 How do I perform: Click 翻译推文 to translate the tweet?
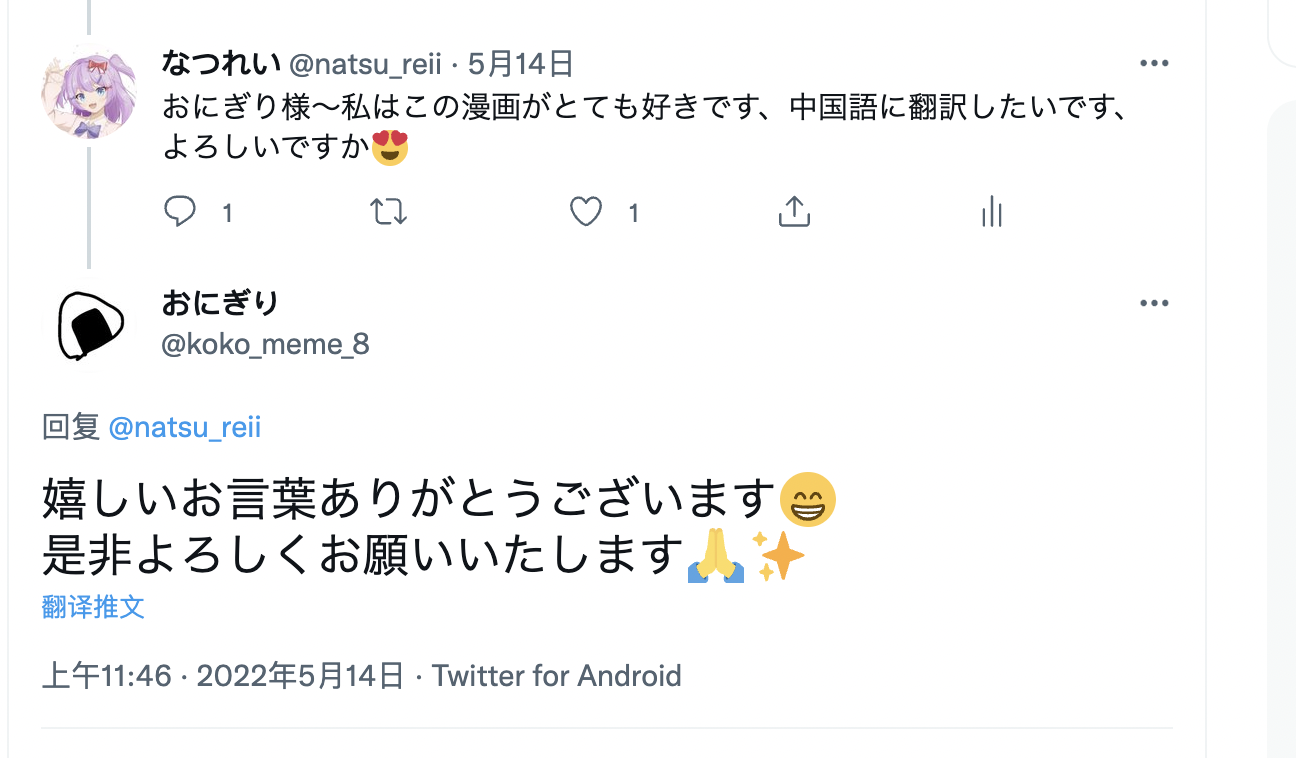pos(93,607)
